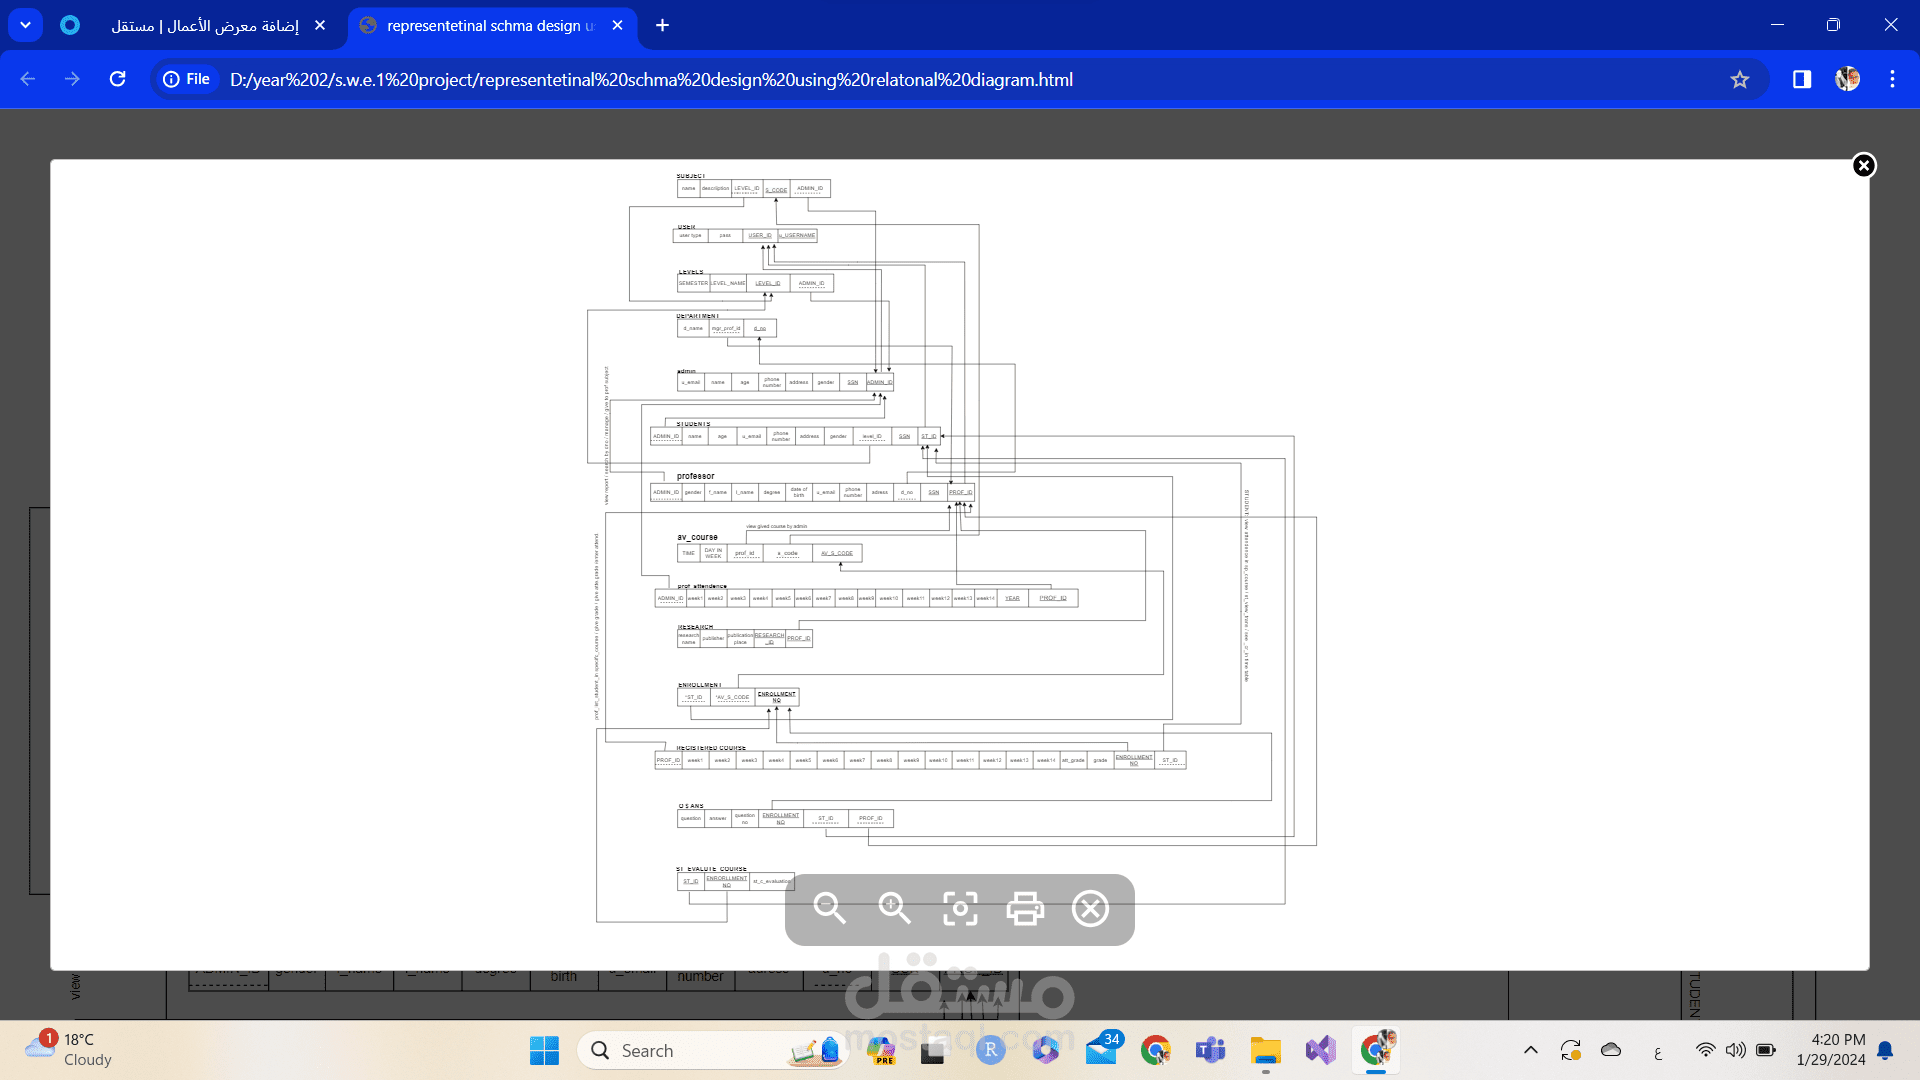Open the Microsoft 365 app on taskbar
The height and width of the screenshot is (1080, 1920).
[x=1046, y=1050]
